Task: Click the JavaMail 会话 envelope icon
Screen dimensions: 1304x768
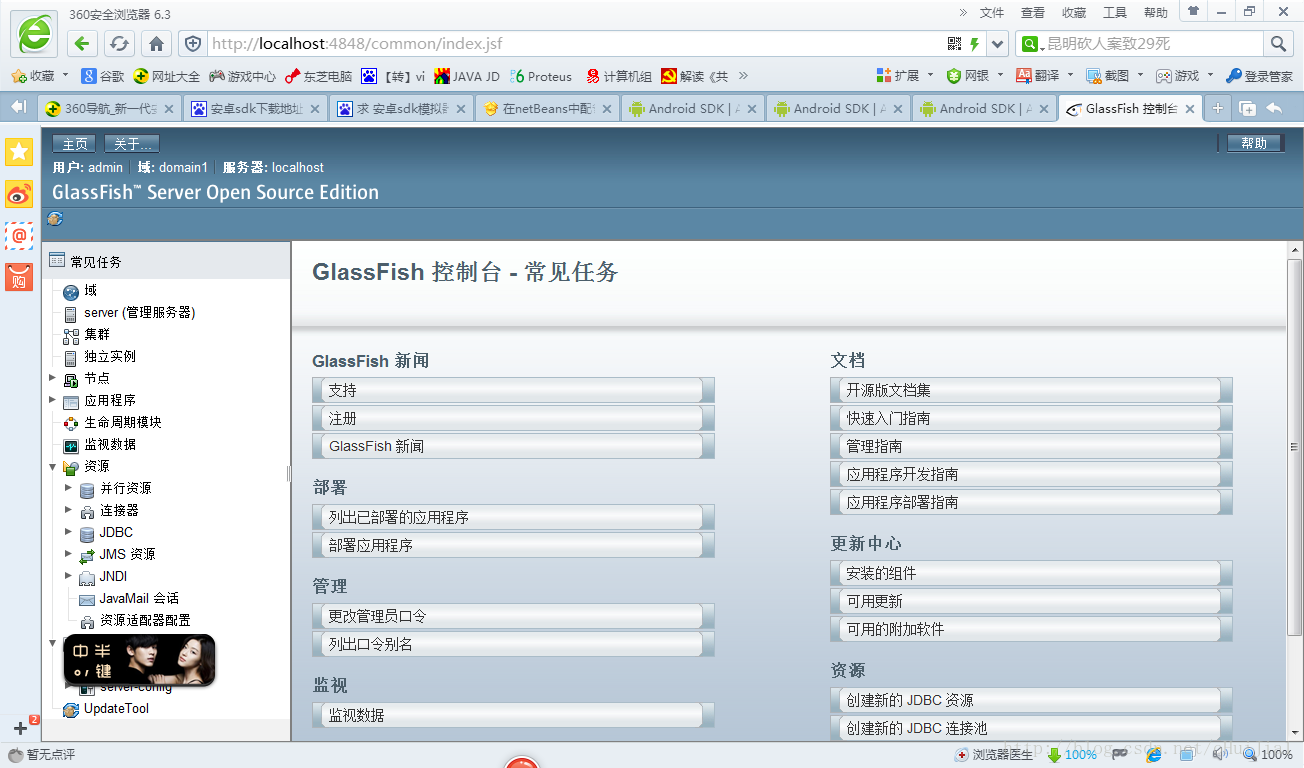Action: 87,600
